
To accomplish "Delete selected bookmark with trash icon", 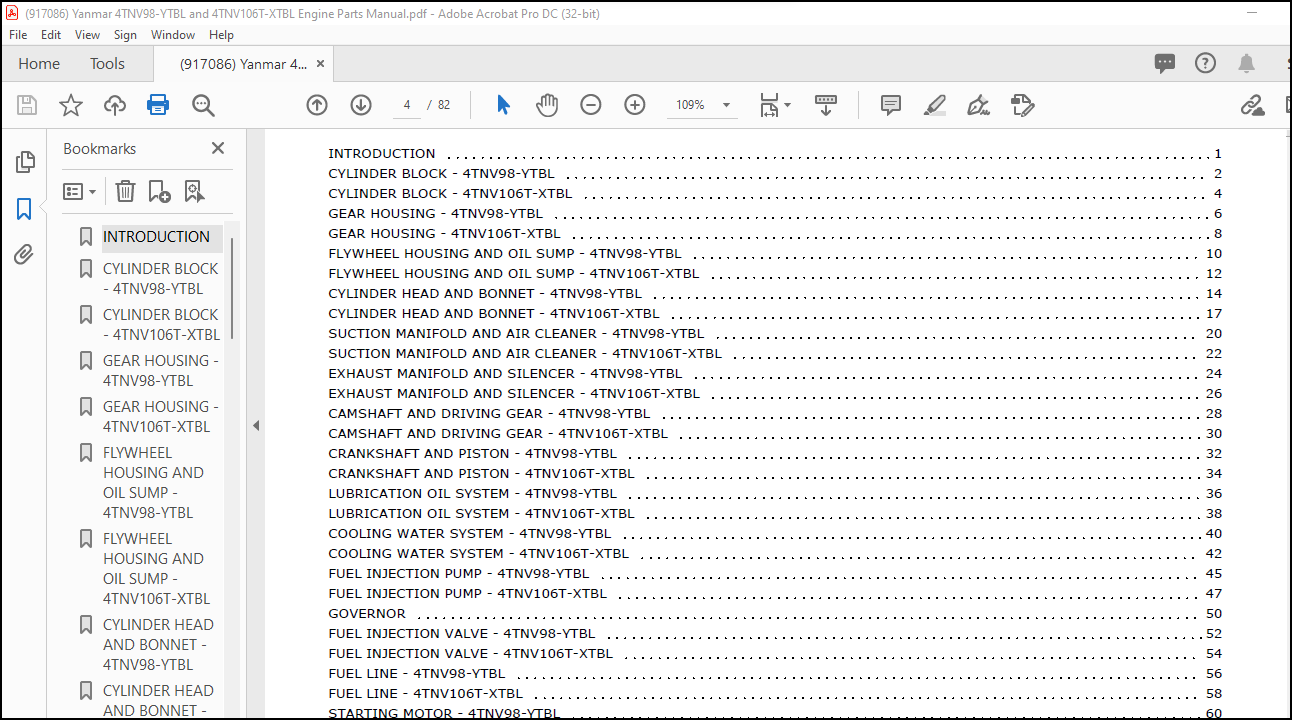I will click(125, 191).
